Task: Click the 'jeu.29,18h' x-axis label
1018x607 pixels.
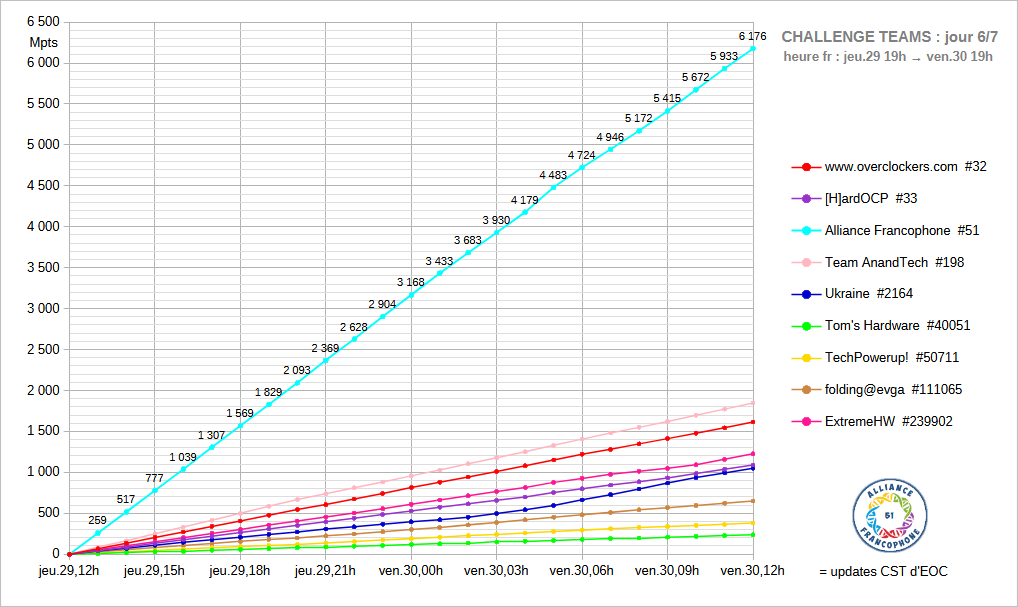Action: click(238, 571)
